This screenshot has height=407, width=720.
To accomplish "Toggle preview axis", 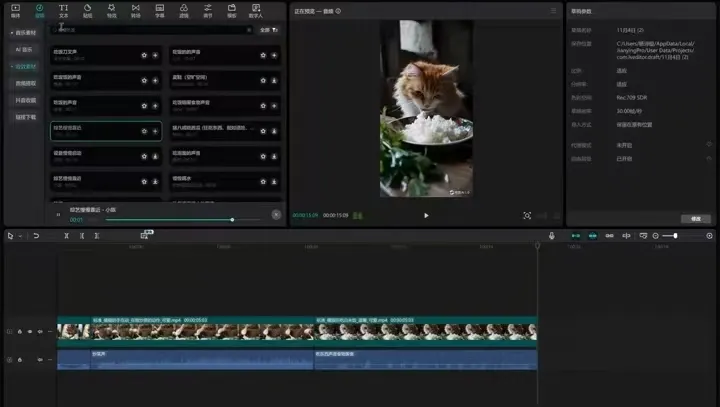I will coord(626,236).
